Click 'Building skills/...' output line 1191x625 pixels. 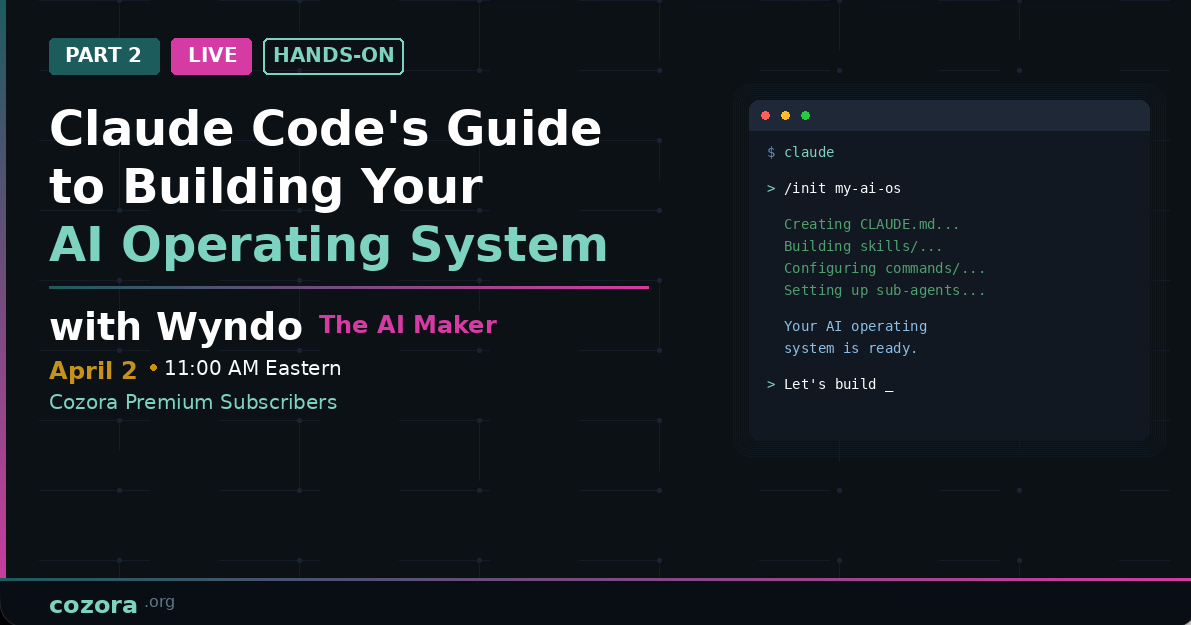click(x=863, y=246)
